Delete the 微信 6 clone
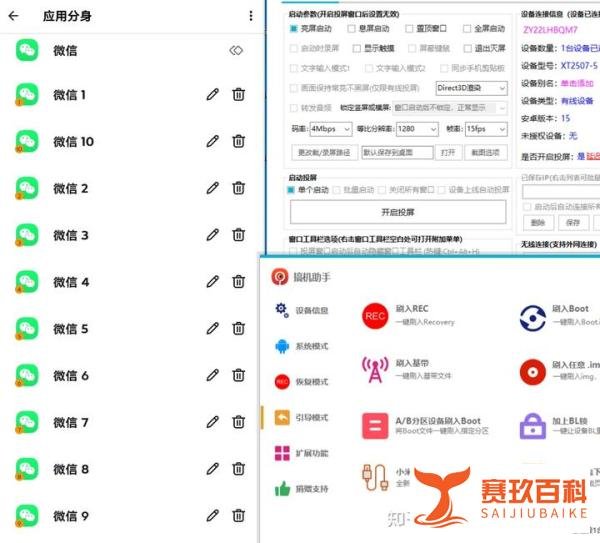This screenshot has height=543, width=600. point(238,375)
